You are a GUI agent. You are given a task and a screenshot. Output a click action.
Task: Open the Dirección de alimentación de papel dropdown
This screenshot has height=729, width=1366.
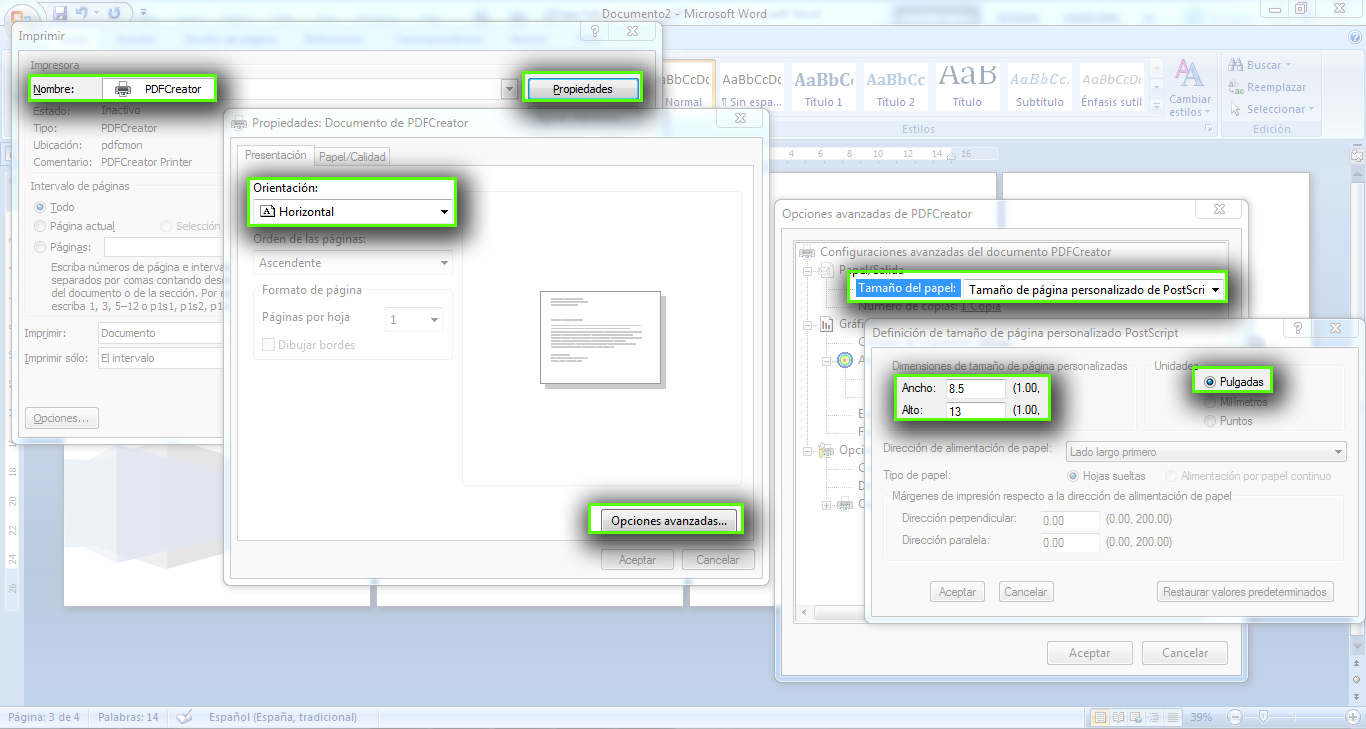pyautogui.click(x=1206, y=452)
